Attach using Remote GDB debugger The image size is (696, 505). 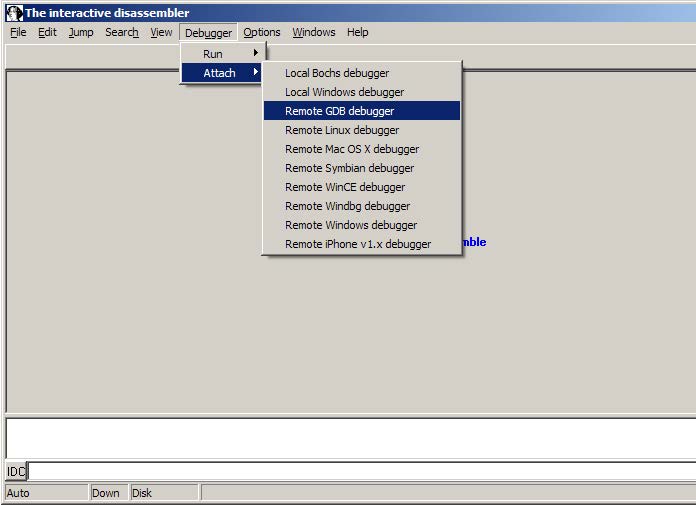pos(339,111)
